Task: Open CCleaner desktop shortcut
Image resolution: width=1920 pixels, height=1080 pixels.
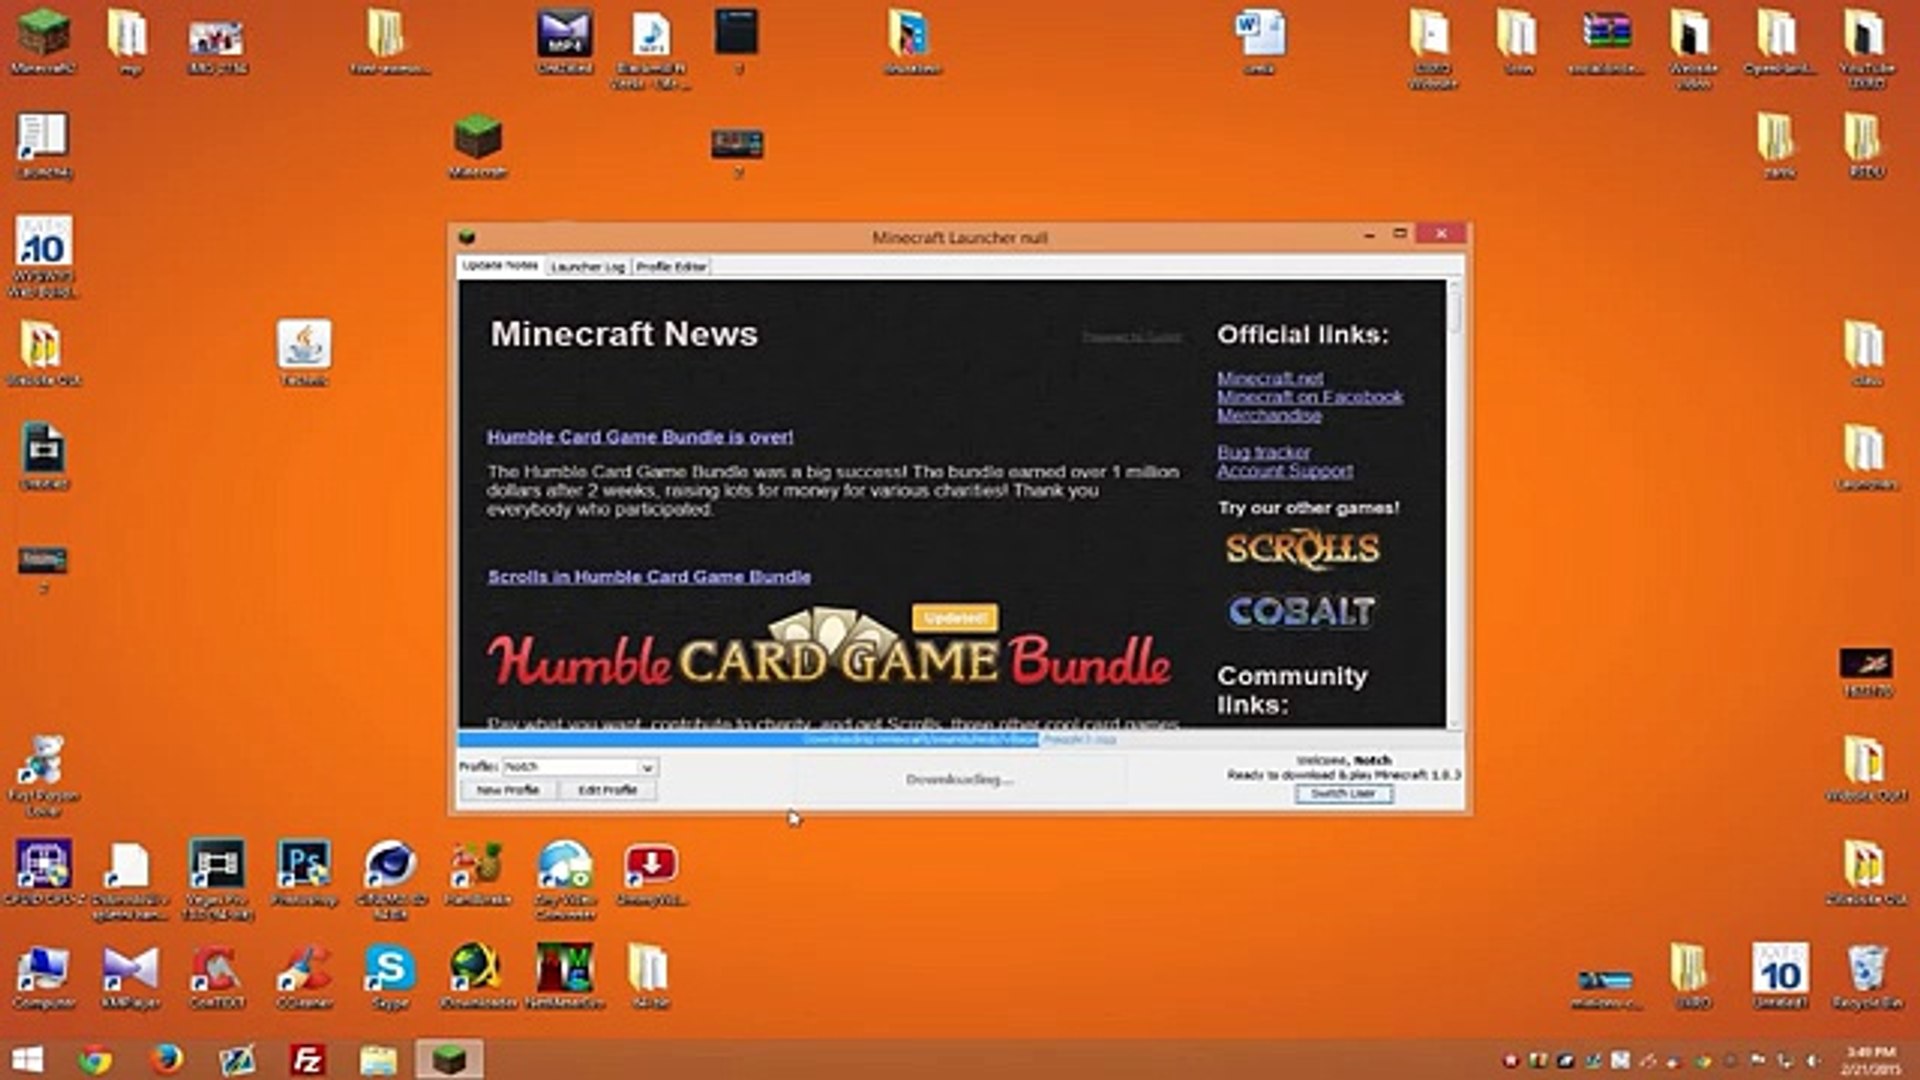Action: (x=304, y=968)
